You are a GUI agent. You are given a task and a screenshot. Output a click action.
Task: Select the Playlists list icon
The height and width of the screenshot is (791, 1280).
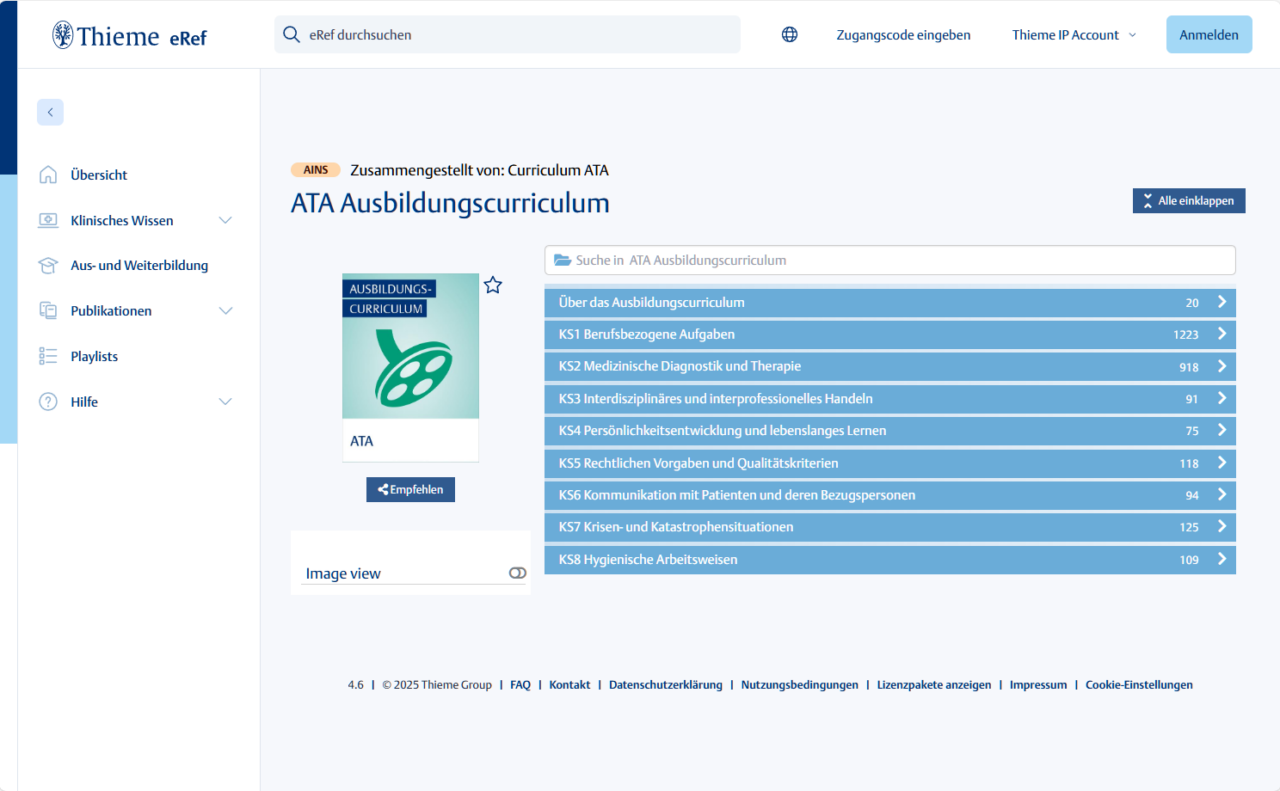point(49,356)
